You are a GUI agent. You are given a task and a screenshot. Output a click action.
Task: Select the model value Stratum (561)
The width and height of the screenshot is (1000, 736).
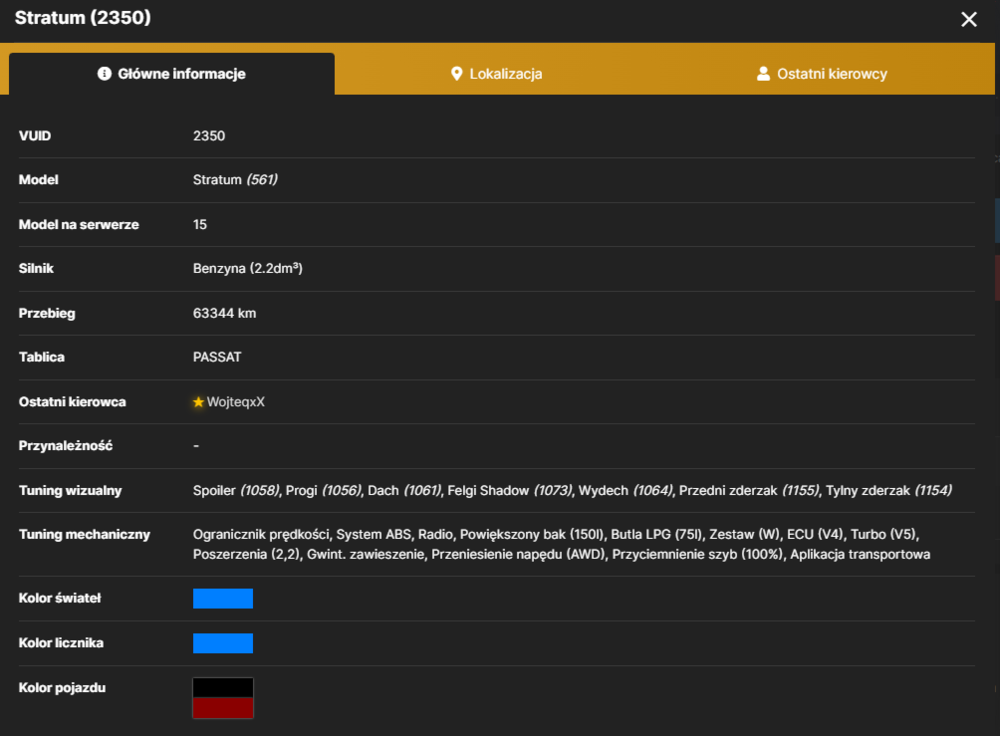pyautogui.click(x=235, y=180)
